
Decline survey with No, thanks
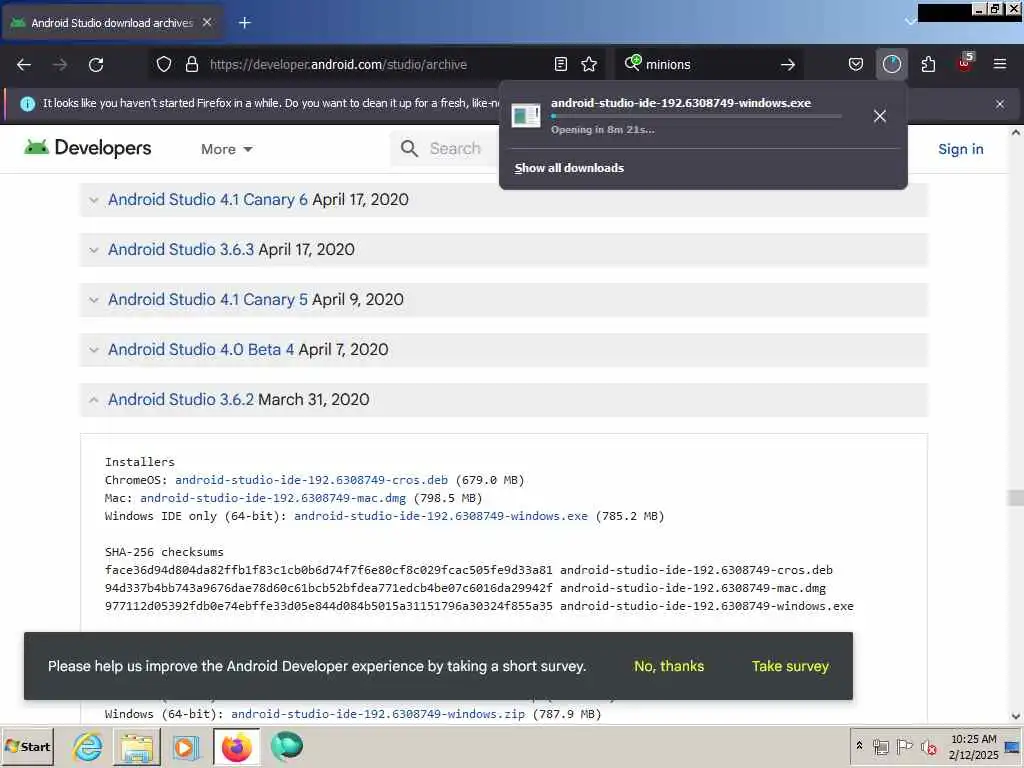(x=669, y=666)
